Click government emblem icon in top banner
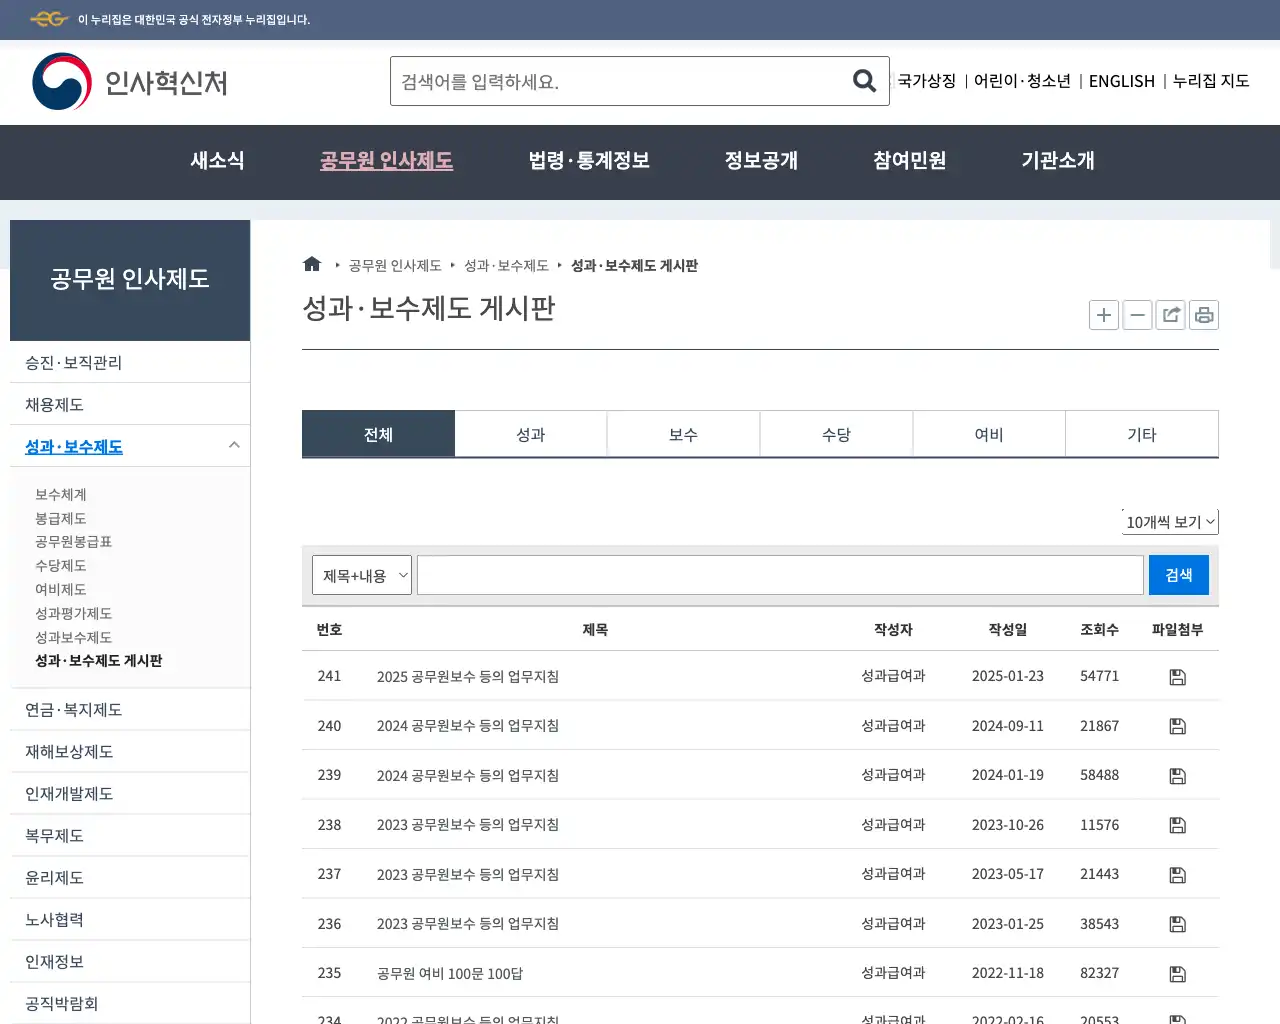Screen dimensions: 1280x1024 coord(49,19)
